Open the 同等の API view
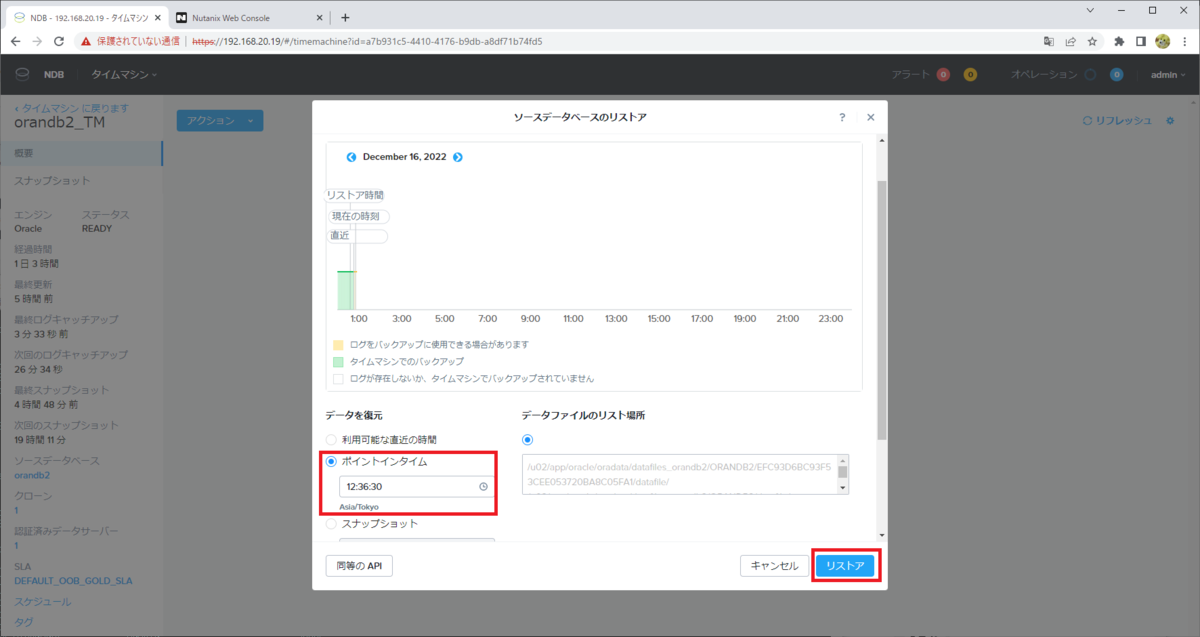The height and width of the screenshot is (637, 1200). [358, 565]
